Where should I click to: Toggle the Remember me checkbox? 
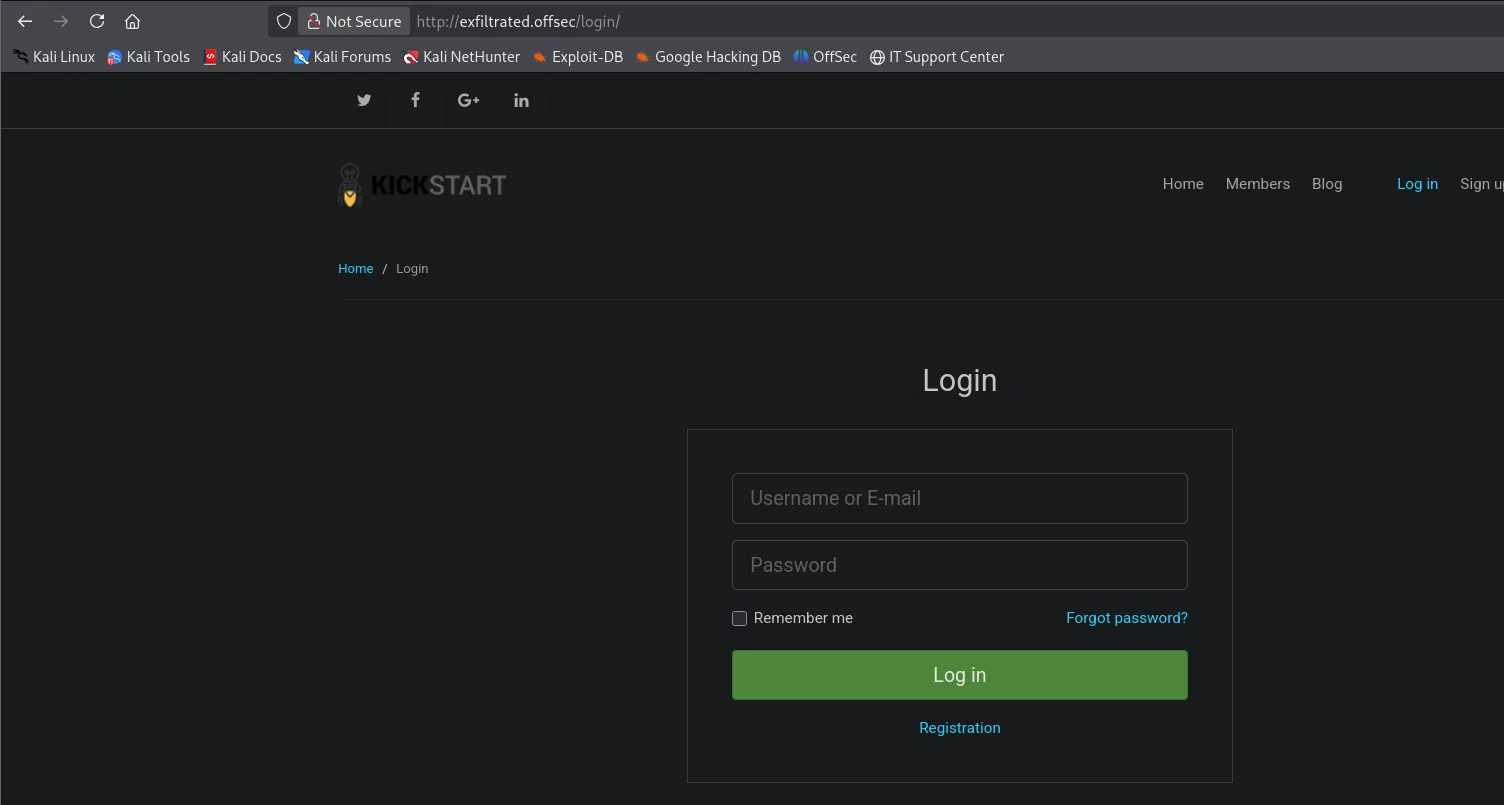[739, 618]
